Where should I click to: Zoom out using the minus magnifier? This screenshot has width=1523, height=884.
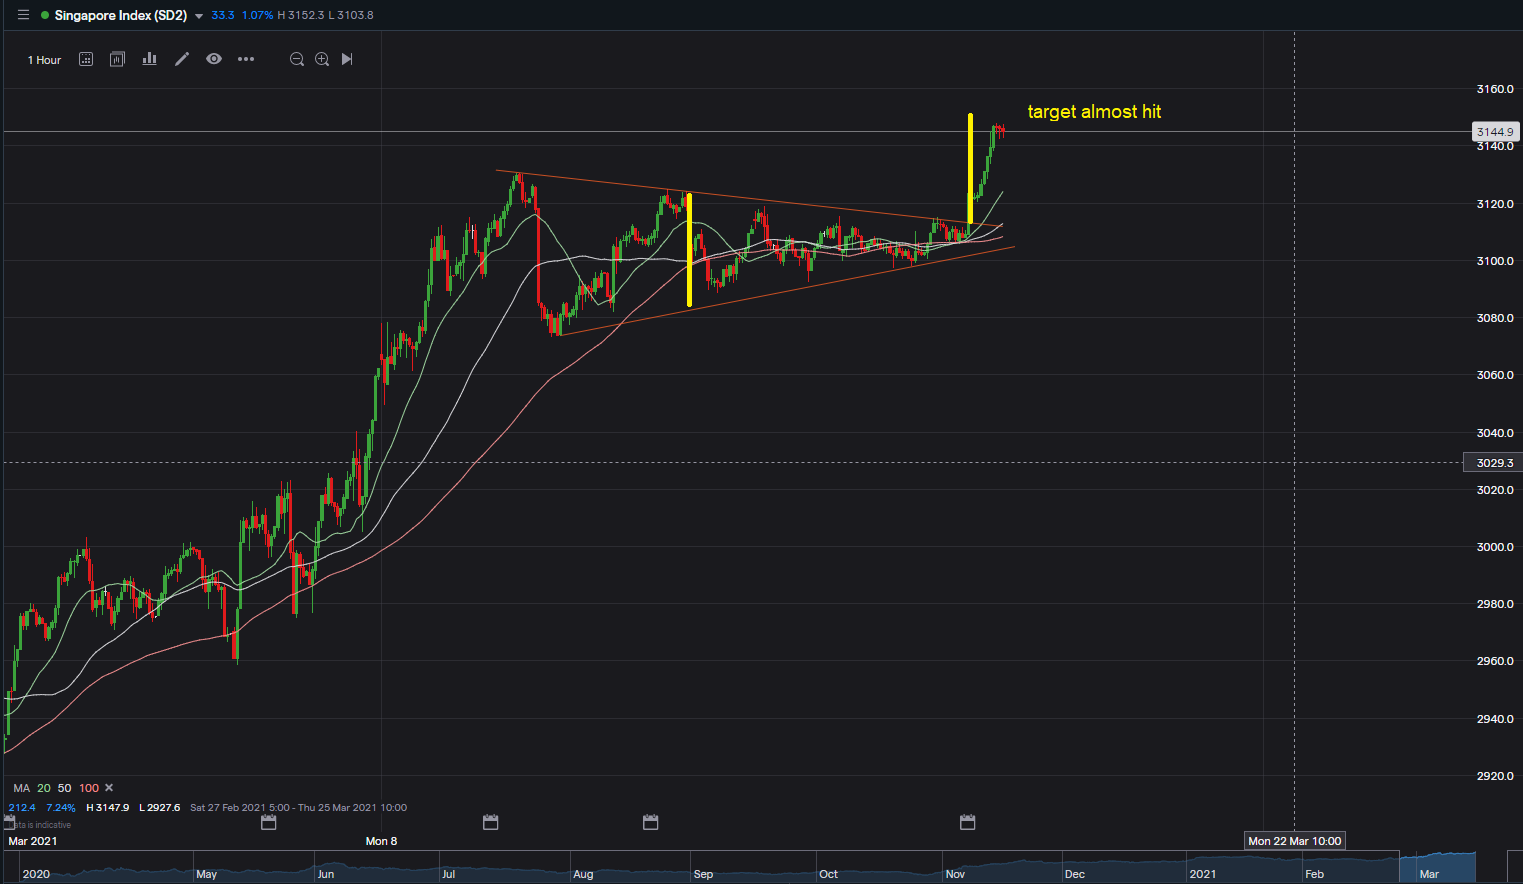click(x=296, y=59)
